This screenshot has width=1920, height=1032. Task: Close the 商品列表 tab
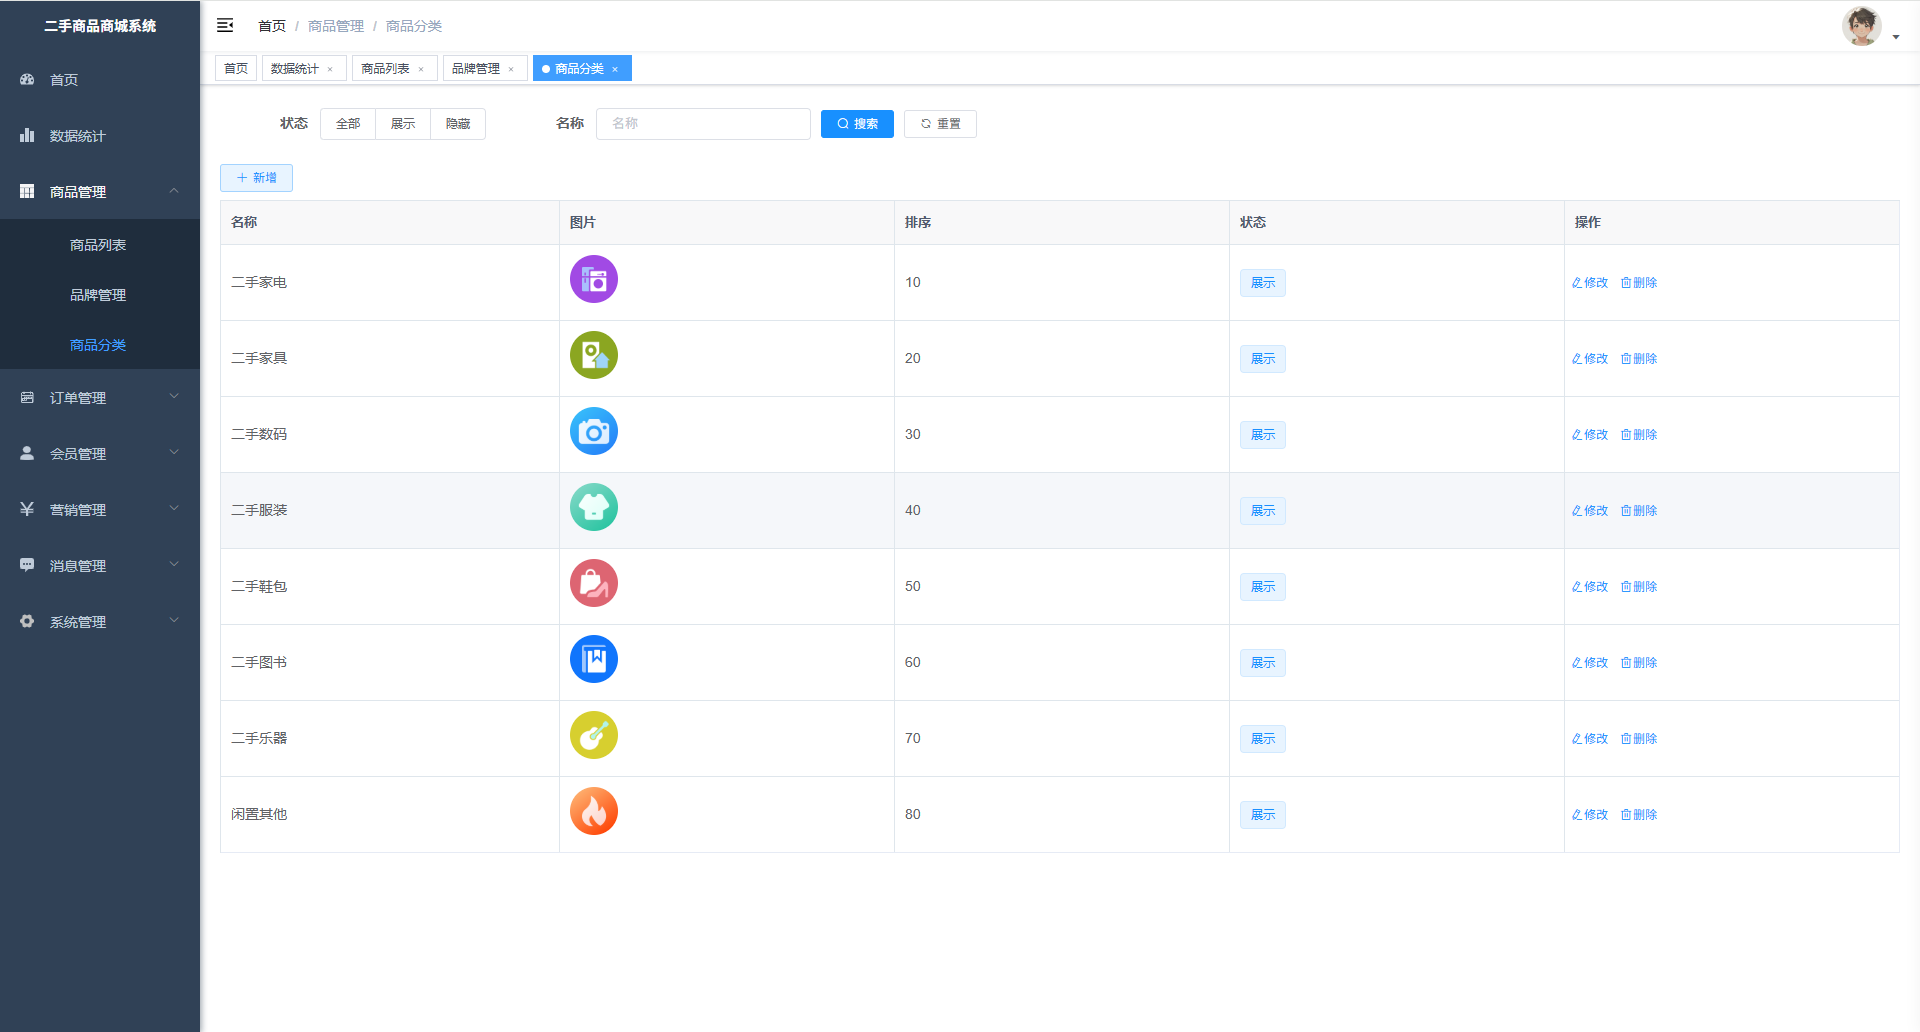tap(421, 69)
